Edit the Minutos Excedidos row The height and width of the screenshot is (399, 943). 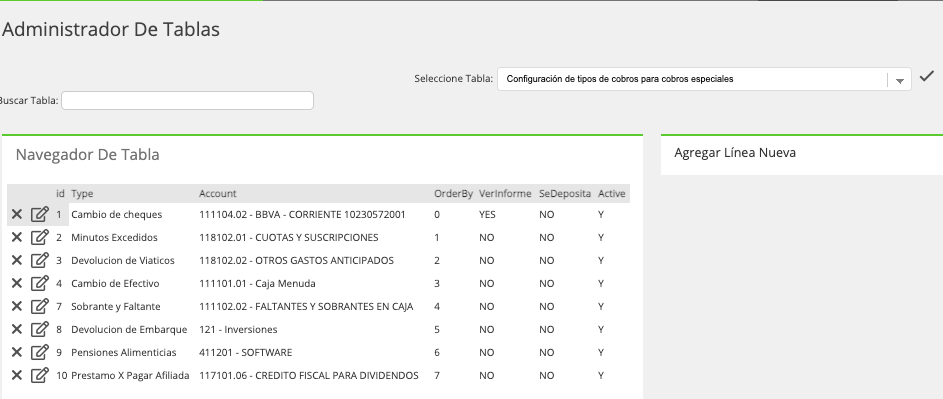[40, 237]
